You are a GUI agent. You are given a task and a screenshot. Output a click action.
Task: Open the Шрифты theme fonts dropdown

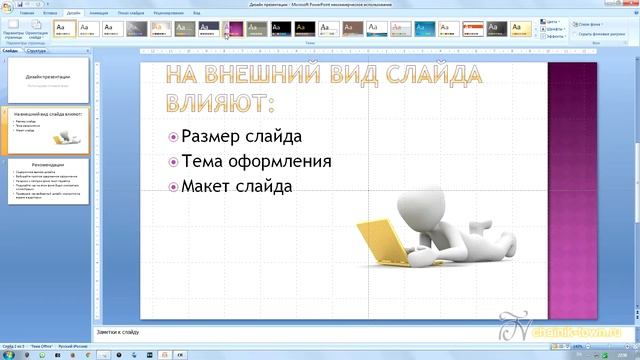click(x=552, y=29)
